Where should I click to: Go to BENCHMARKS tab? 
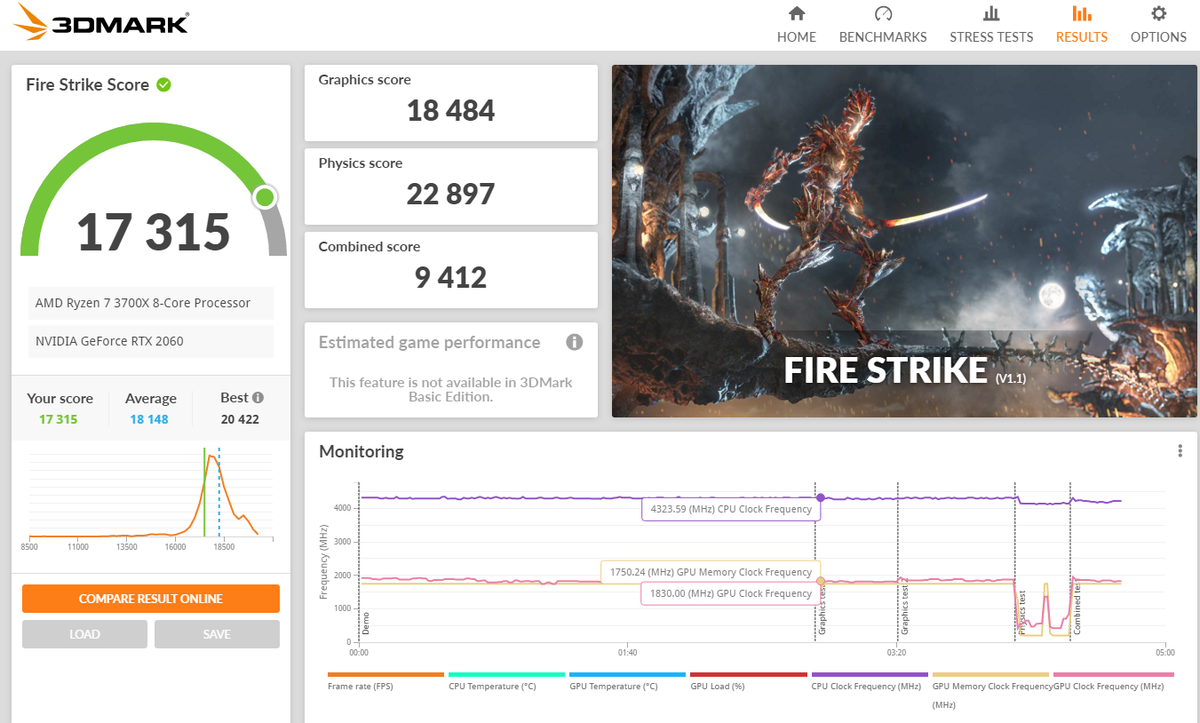coord(882,25)
